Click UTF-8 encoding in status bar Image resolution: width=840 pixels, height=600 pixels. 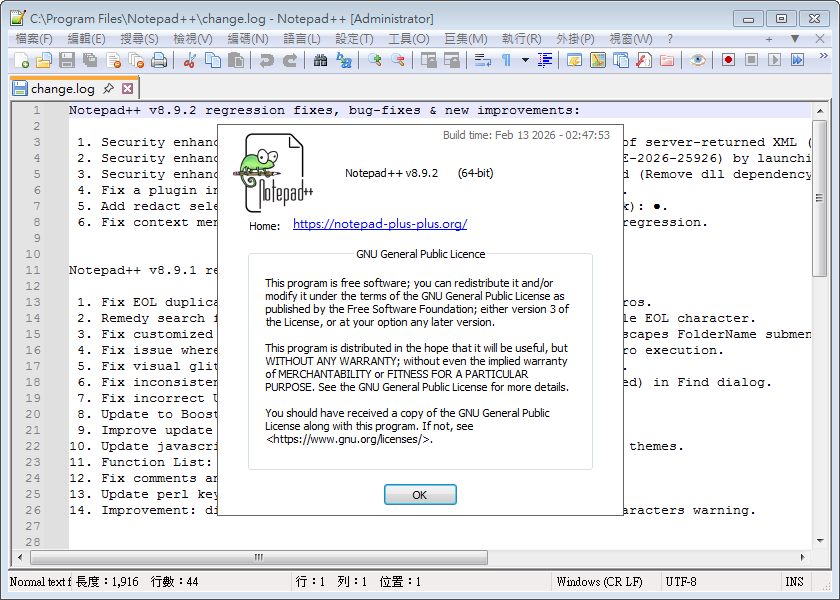(x=681, y=582)
